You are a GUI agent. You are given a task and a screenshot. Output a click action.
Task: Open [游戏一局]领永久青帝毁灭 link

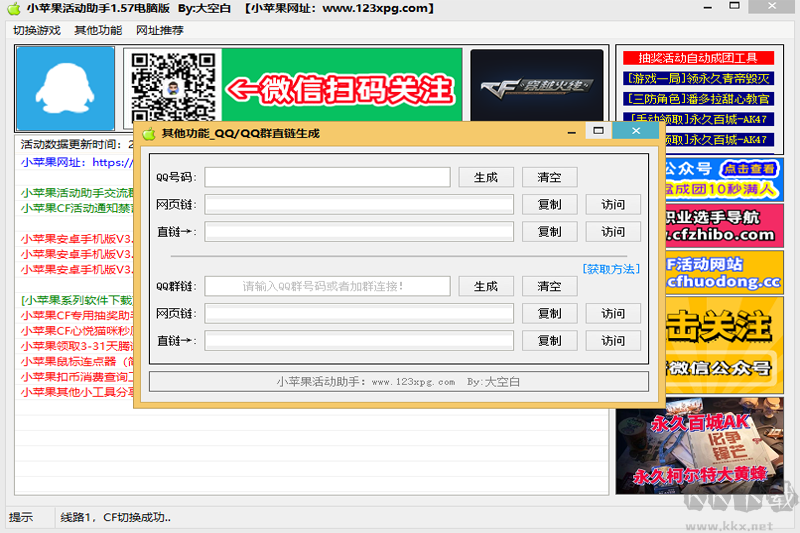point(698,79)
